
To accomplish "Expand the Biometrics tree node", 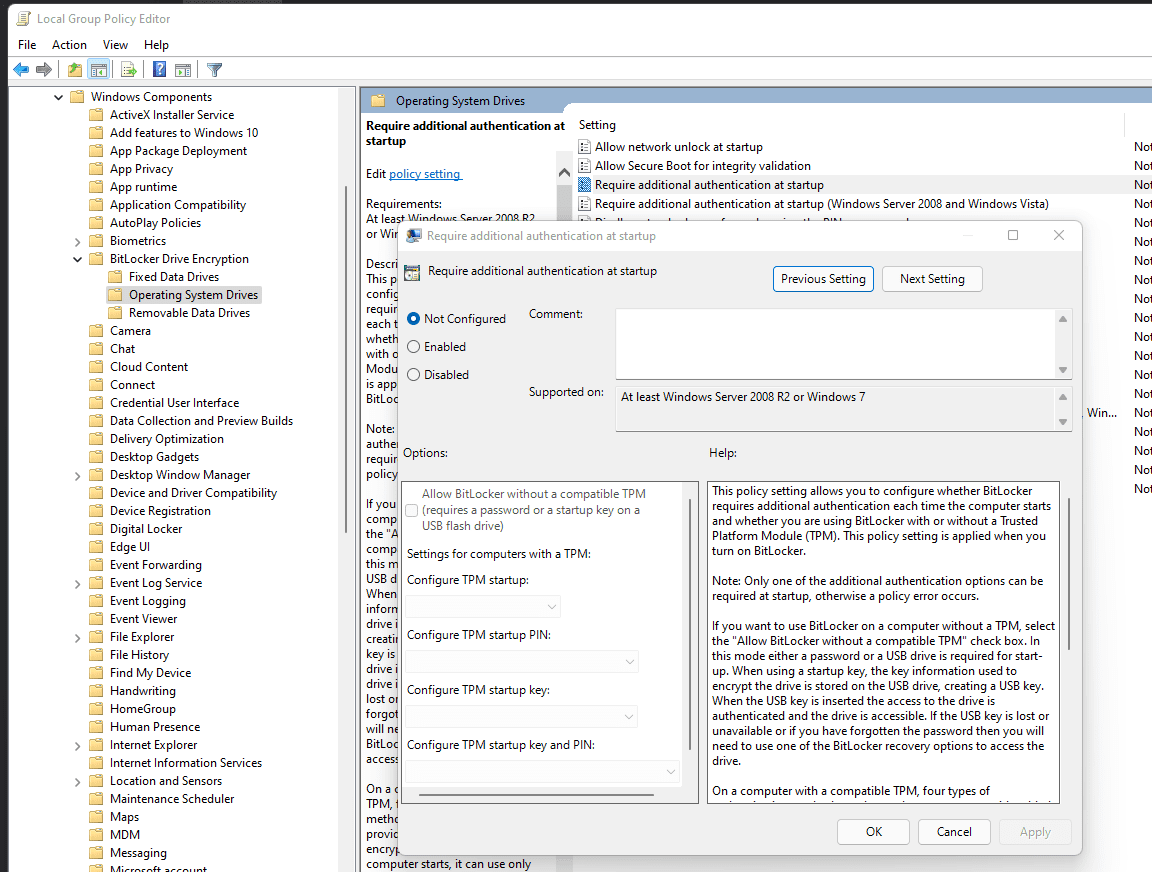I will pyautogui.click(x=78, y=242).
